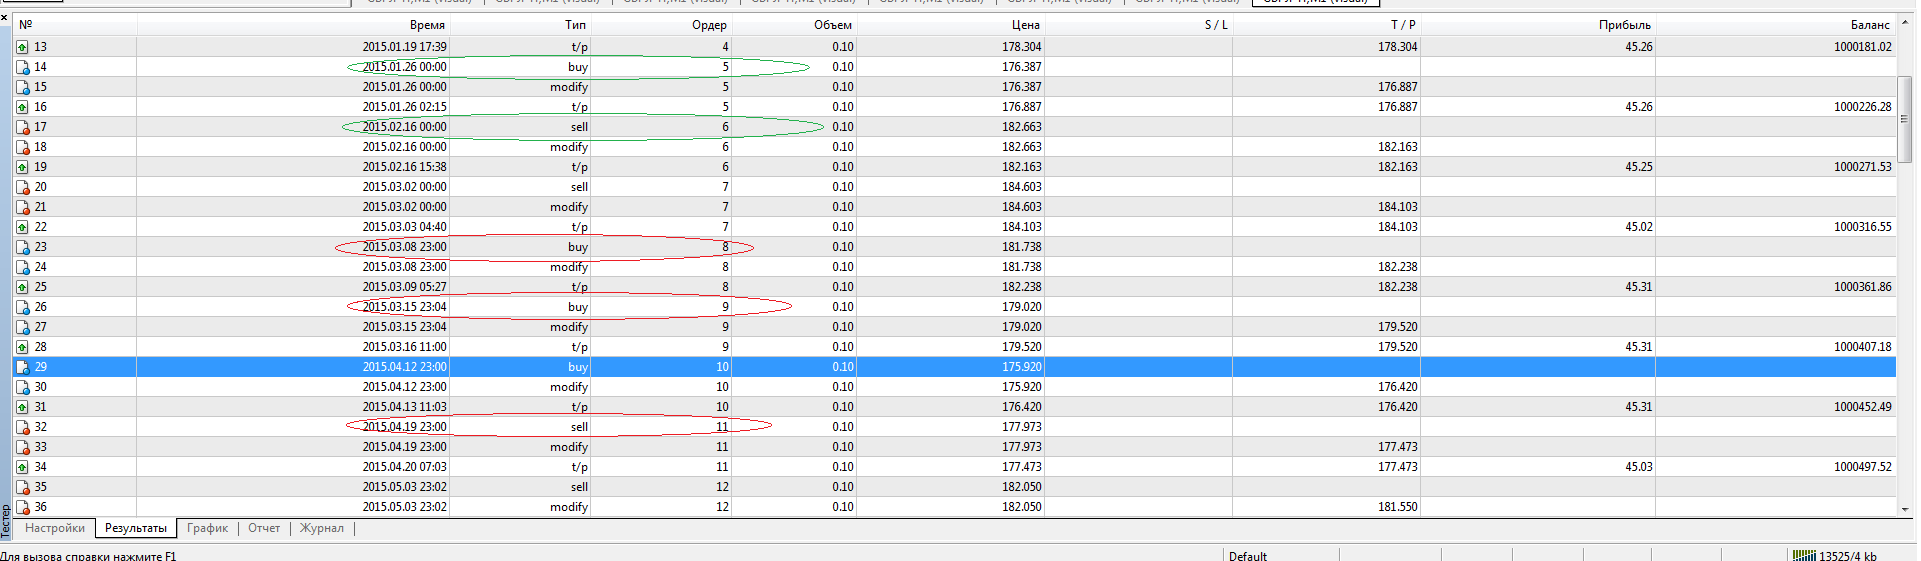The image size is (1921, 561).
Task: Click the buy icon in highlighted row 29
Action: pyautogui.click(x=22, y=367)
